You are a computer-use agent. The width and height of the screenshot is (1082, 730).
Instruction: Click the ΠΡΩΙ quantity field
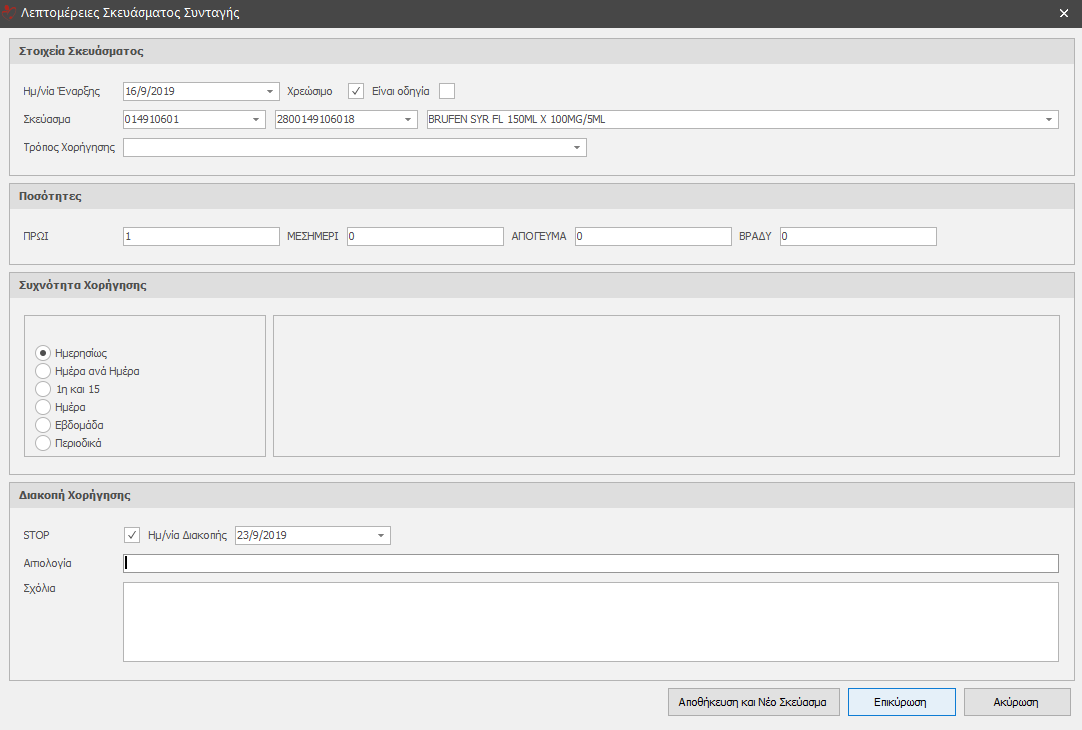click(201, 236)
